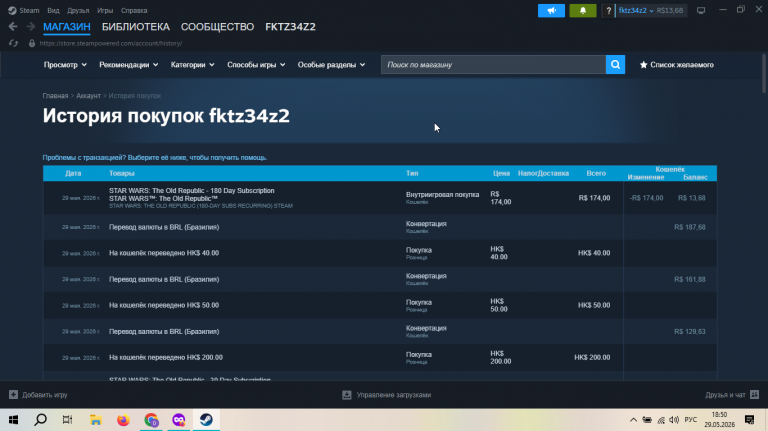Go back with the left arrow
Screen dimensions: 768x431
[13, 26]
